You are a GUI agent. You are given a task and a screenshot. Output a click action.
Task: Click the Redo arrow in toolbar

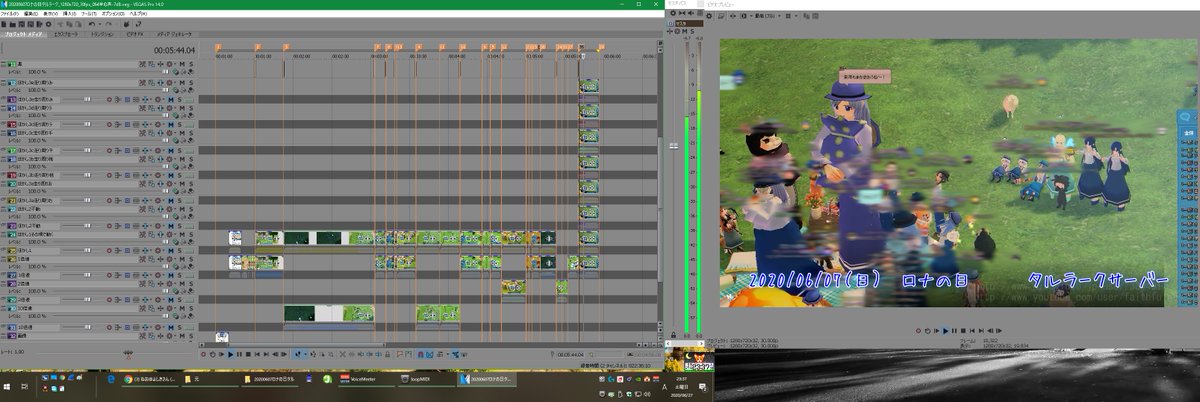tap(108, 24)
